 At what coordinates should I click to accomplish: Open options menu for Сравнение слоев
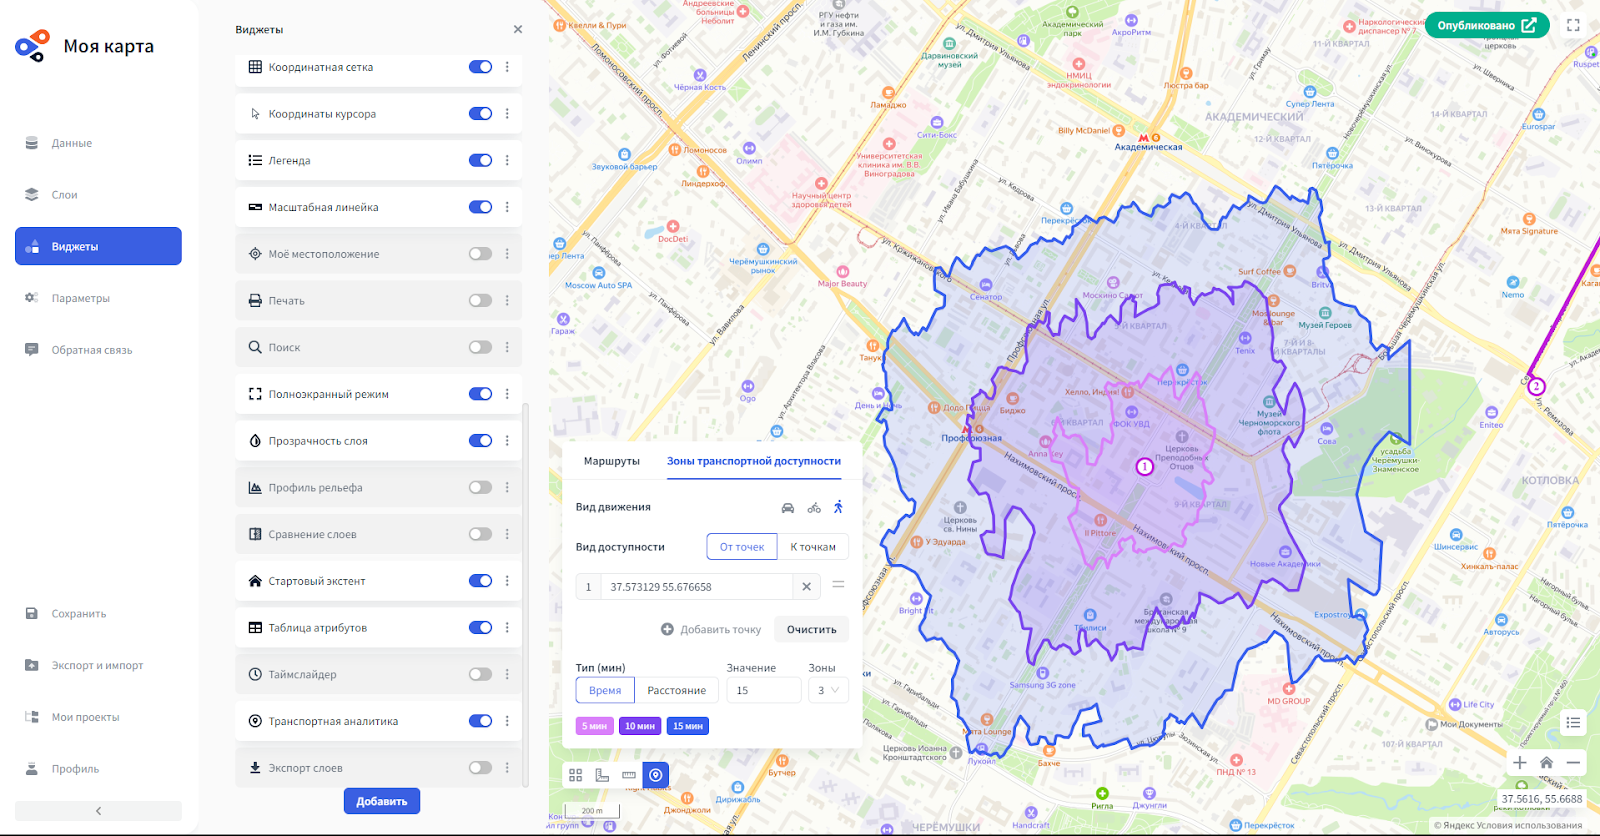(507, 534)
